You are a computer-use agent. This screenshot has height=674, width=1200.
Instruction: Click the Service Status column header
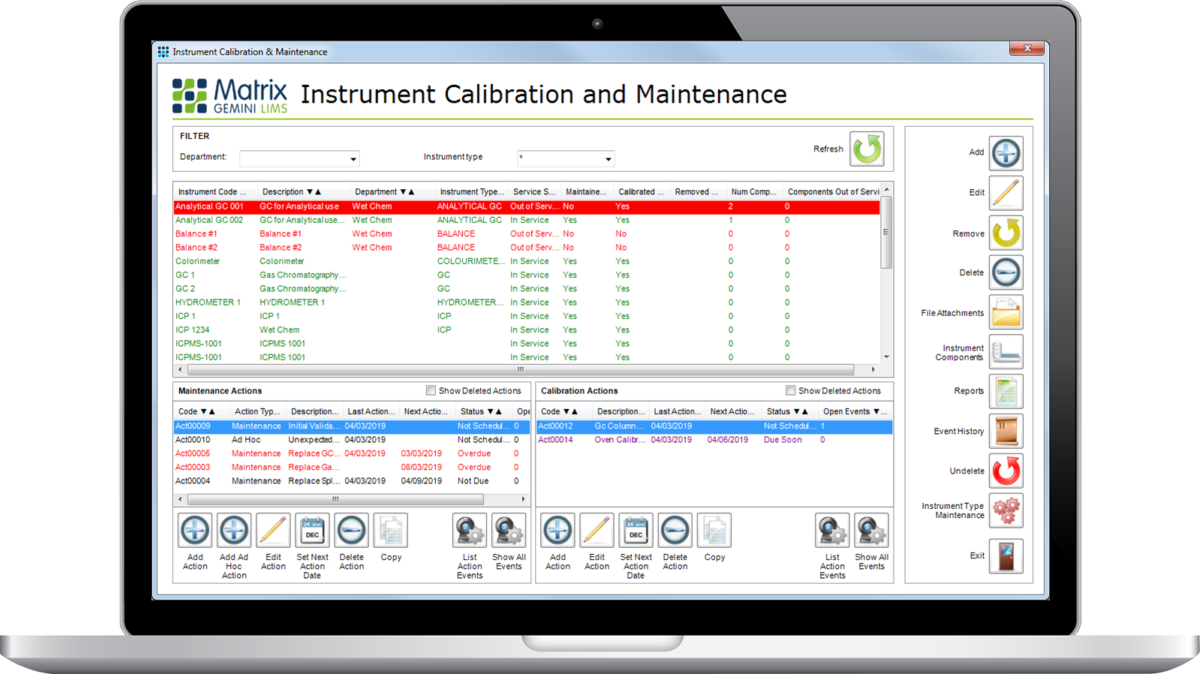534,191
